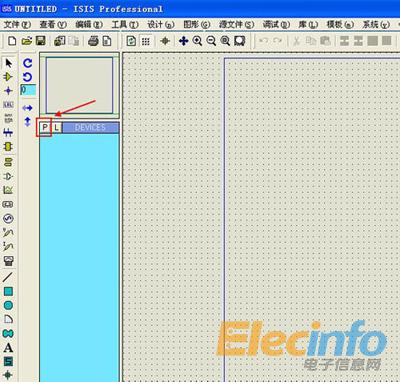Open the 文件 (File) menu
400x382 pixels.
click(17, 24)
